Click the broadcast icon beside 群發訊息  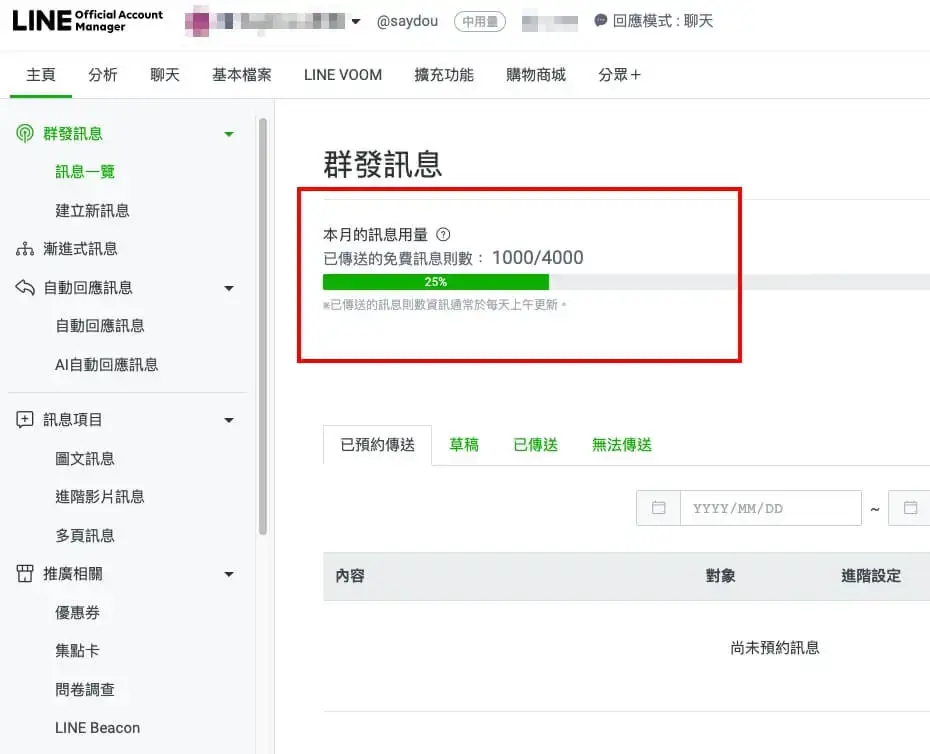(x=25, y=134)
